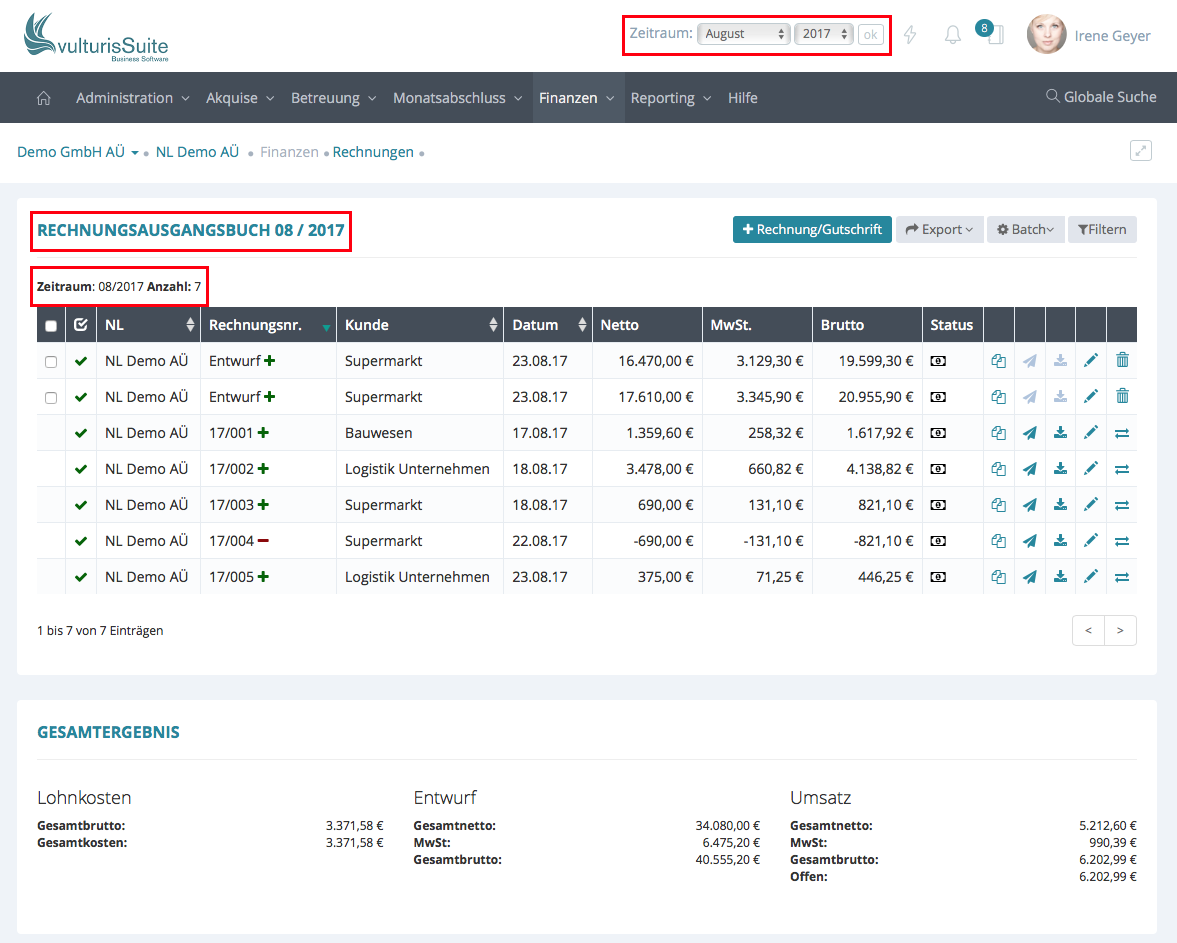Viewport: 1177px width, 943px height.
Task: Click the Rechnung/Gutschrift button
Action: tap(812, 230)
